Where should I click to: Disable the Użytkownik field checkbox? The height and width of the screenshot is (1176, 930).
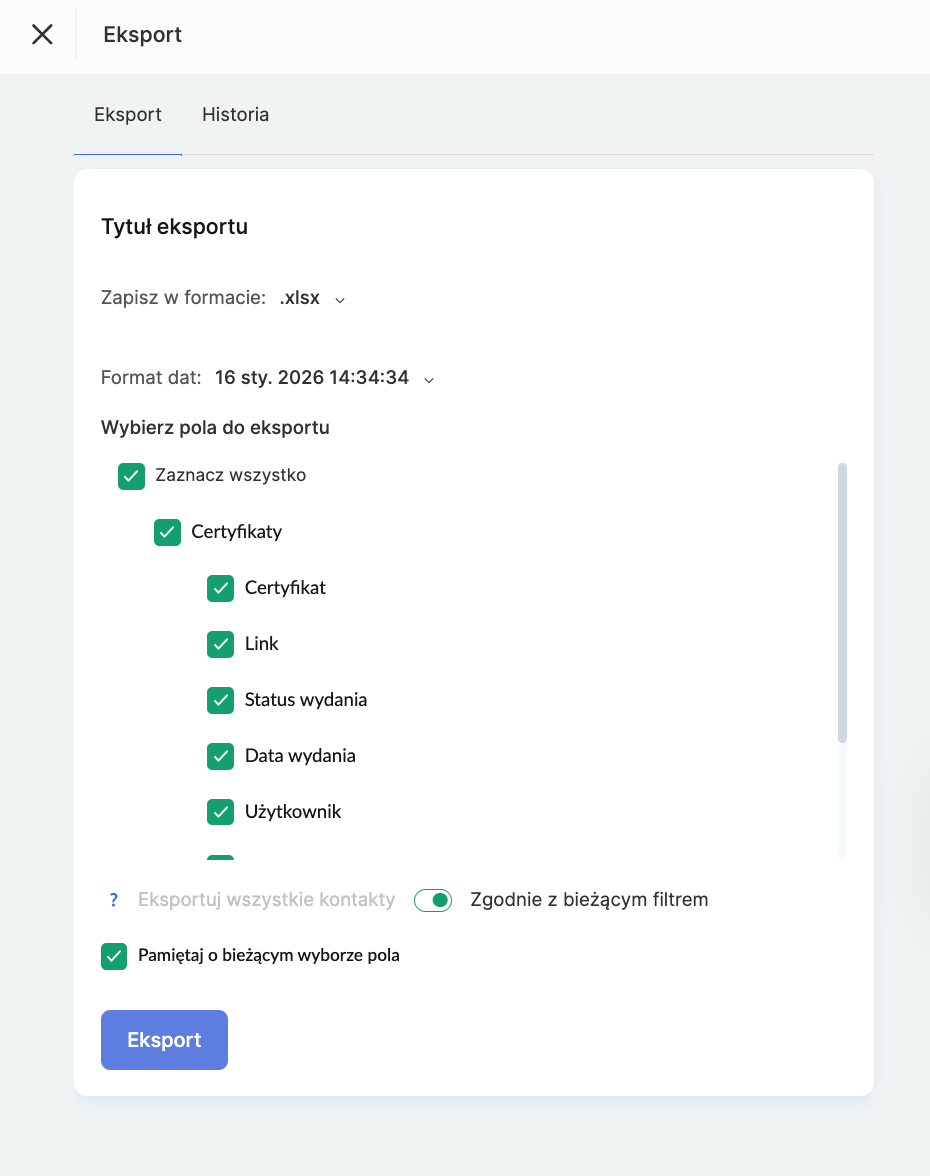click(x=220, y=812)
